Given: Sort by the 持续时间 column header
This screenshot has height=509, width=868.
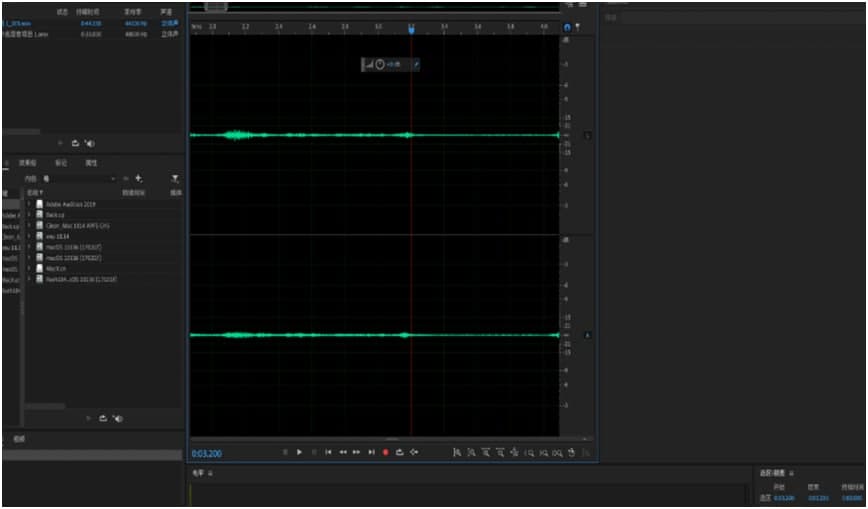Looking at the screenshot, I should pos(133,193).
